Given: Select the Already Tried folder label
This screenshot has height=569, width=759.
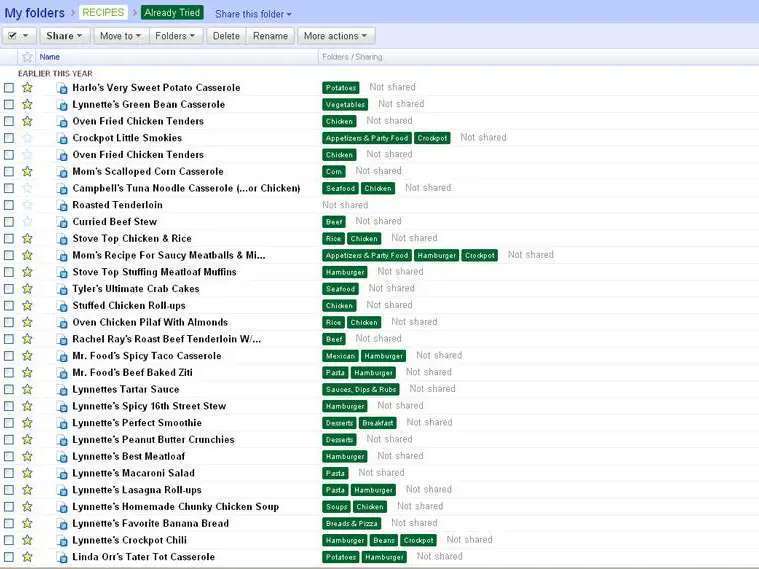Looking at the screenshot, I should (x=172, y=13).
